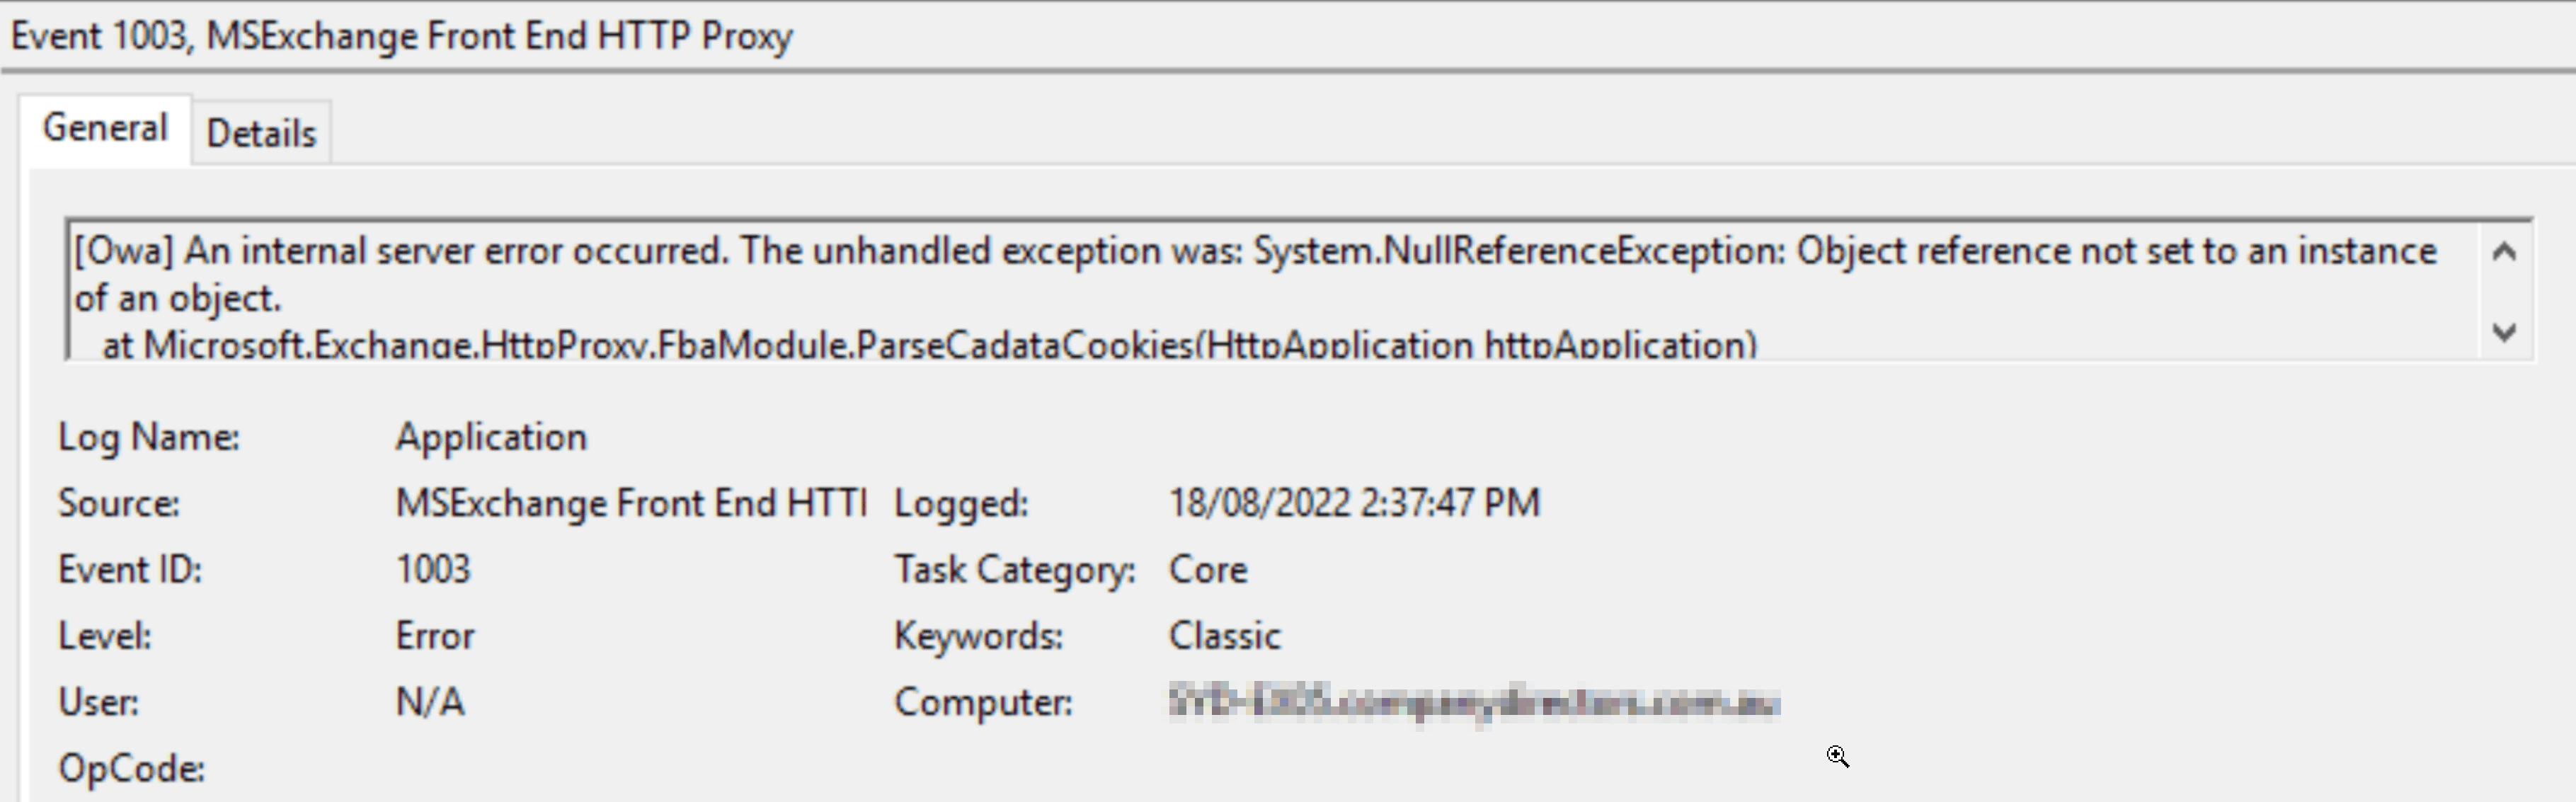Click the description scroll down arrow
Viewport: 2576px width, 802px height.
[x=2504, y=332]
